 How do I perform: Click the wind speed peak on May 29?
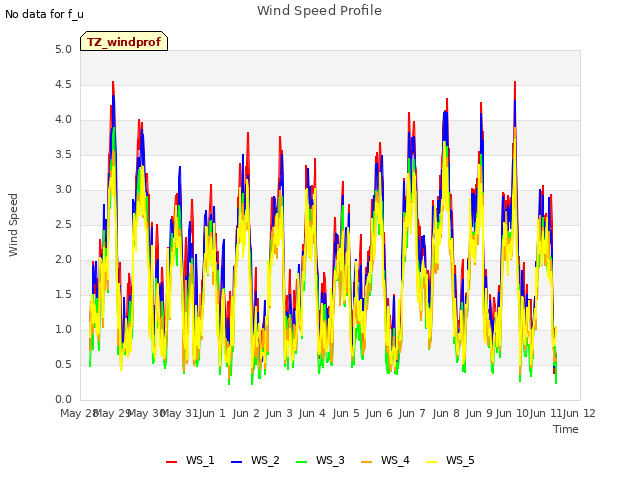113,82
